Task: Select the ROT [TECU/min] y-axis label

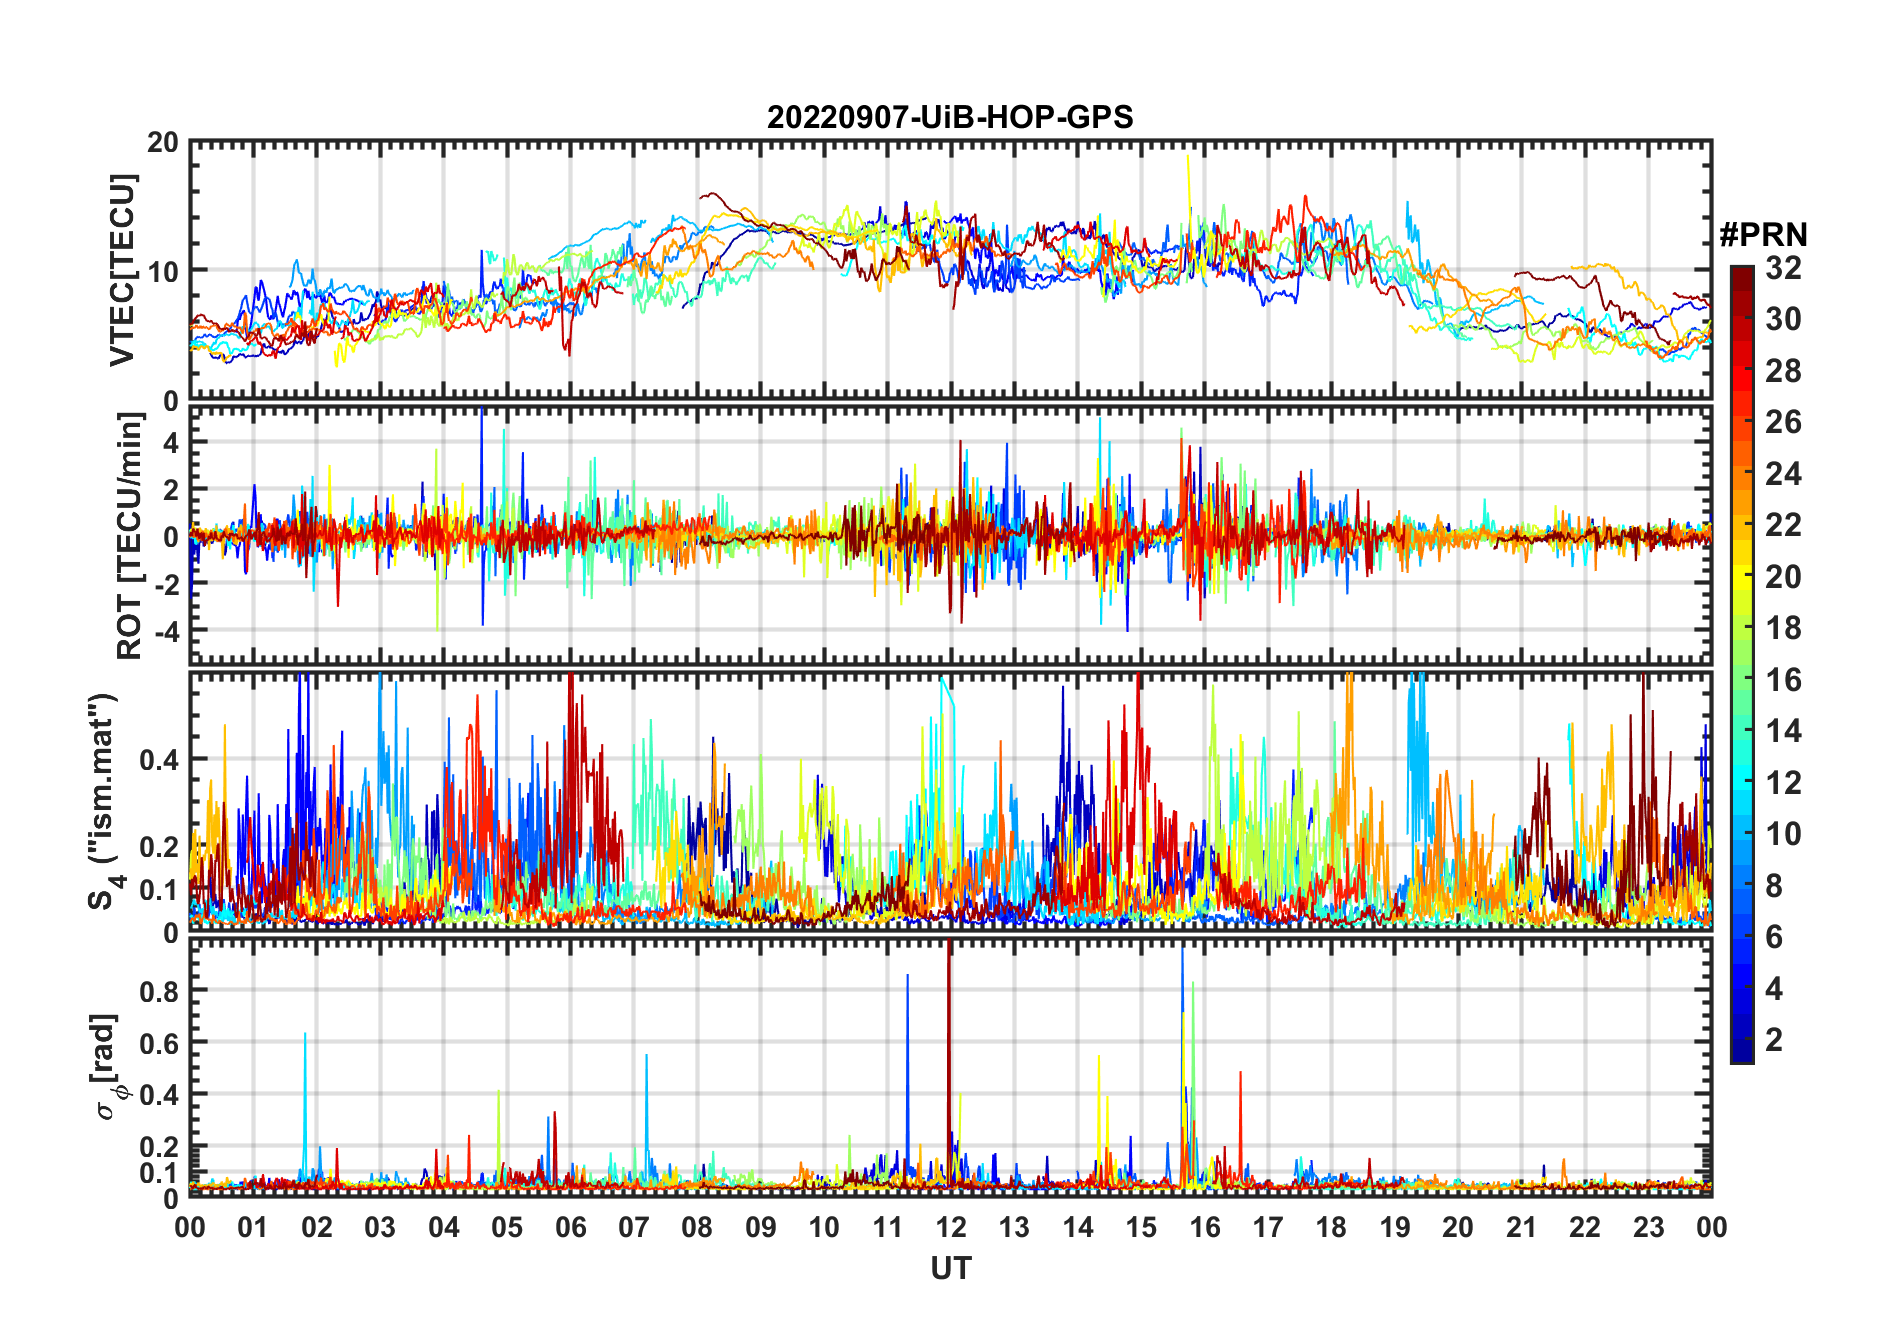Action: pos(129,536)
